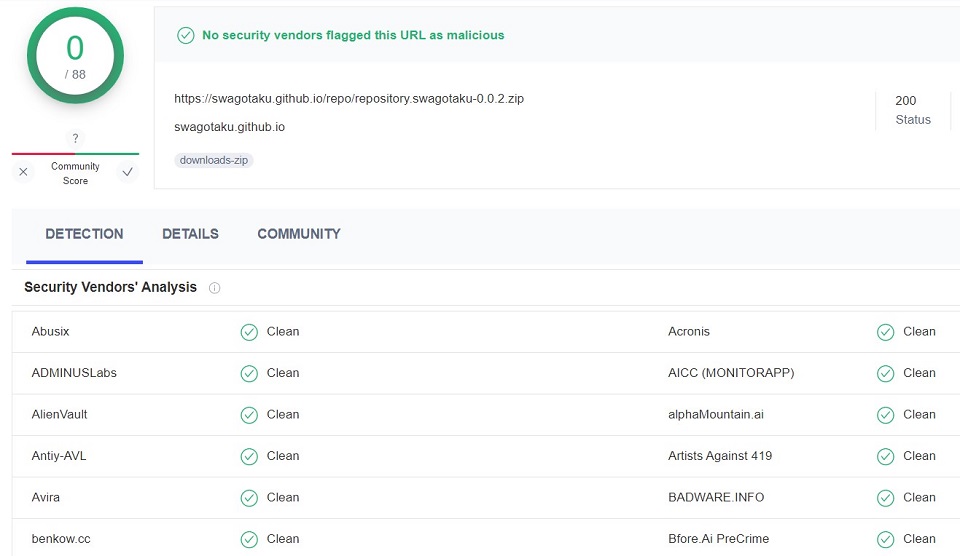Select the BADWARE.INFO vendor name

[x=716, y=497]
